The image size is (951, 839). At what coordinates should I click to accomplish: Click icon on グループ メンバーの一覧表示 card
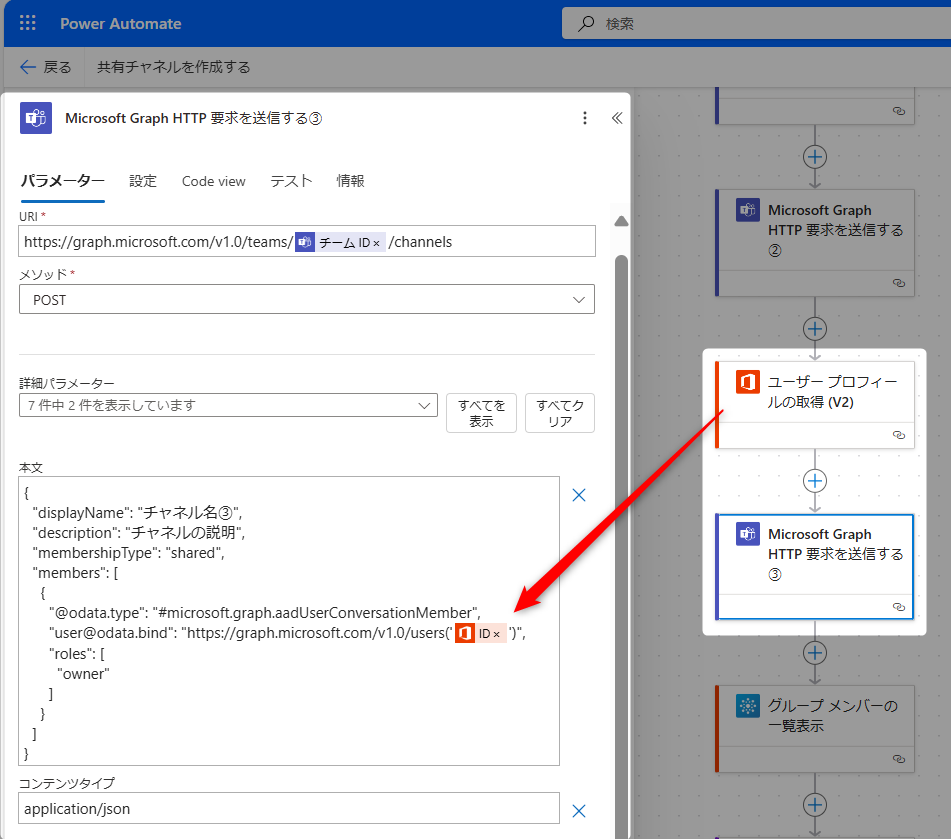click(x=748, y=706)
